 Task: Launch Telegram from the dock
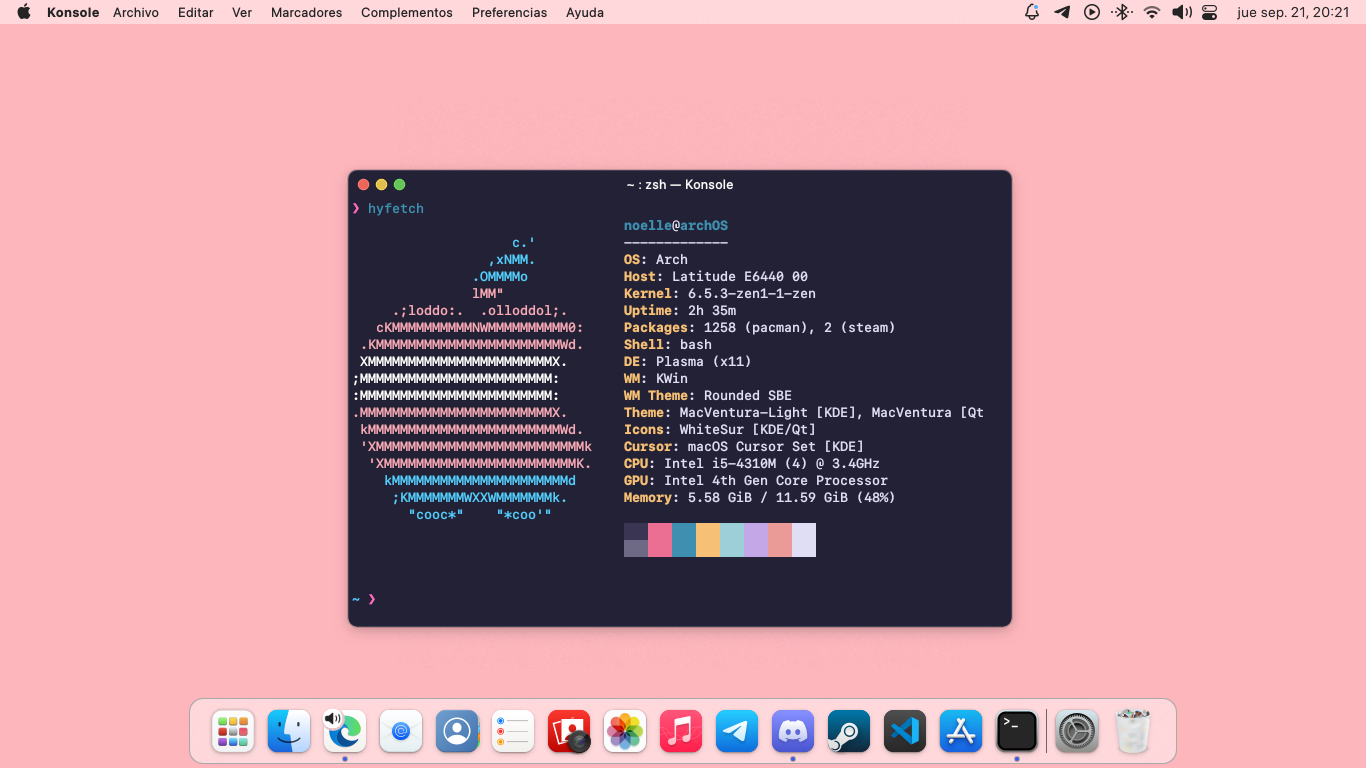(x=737, y=731)
